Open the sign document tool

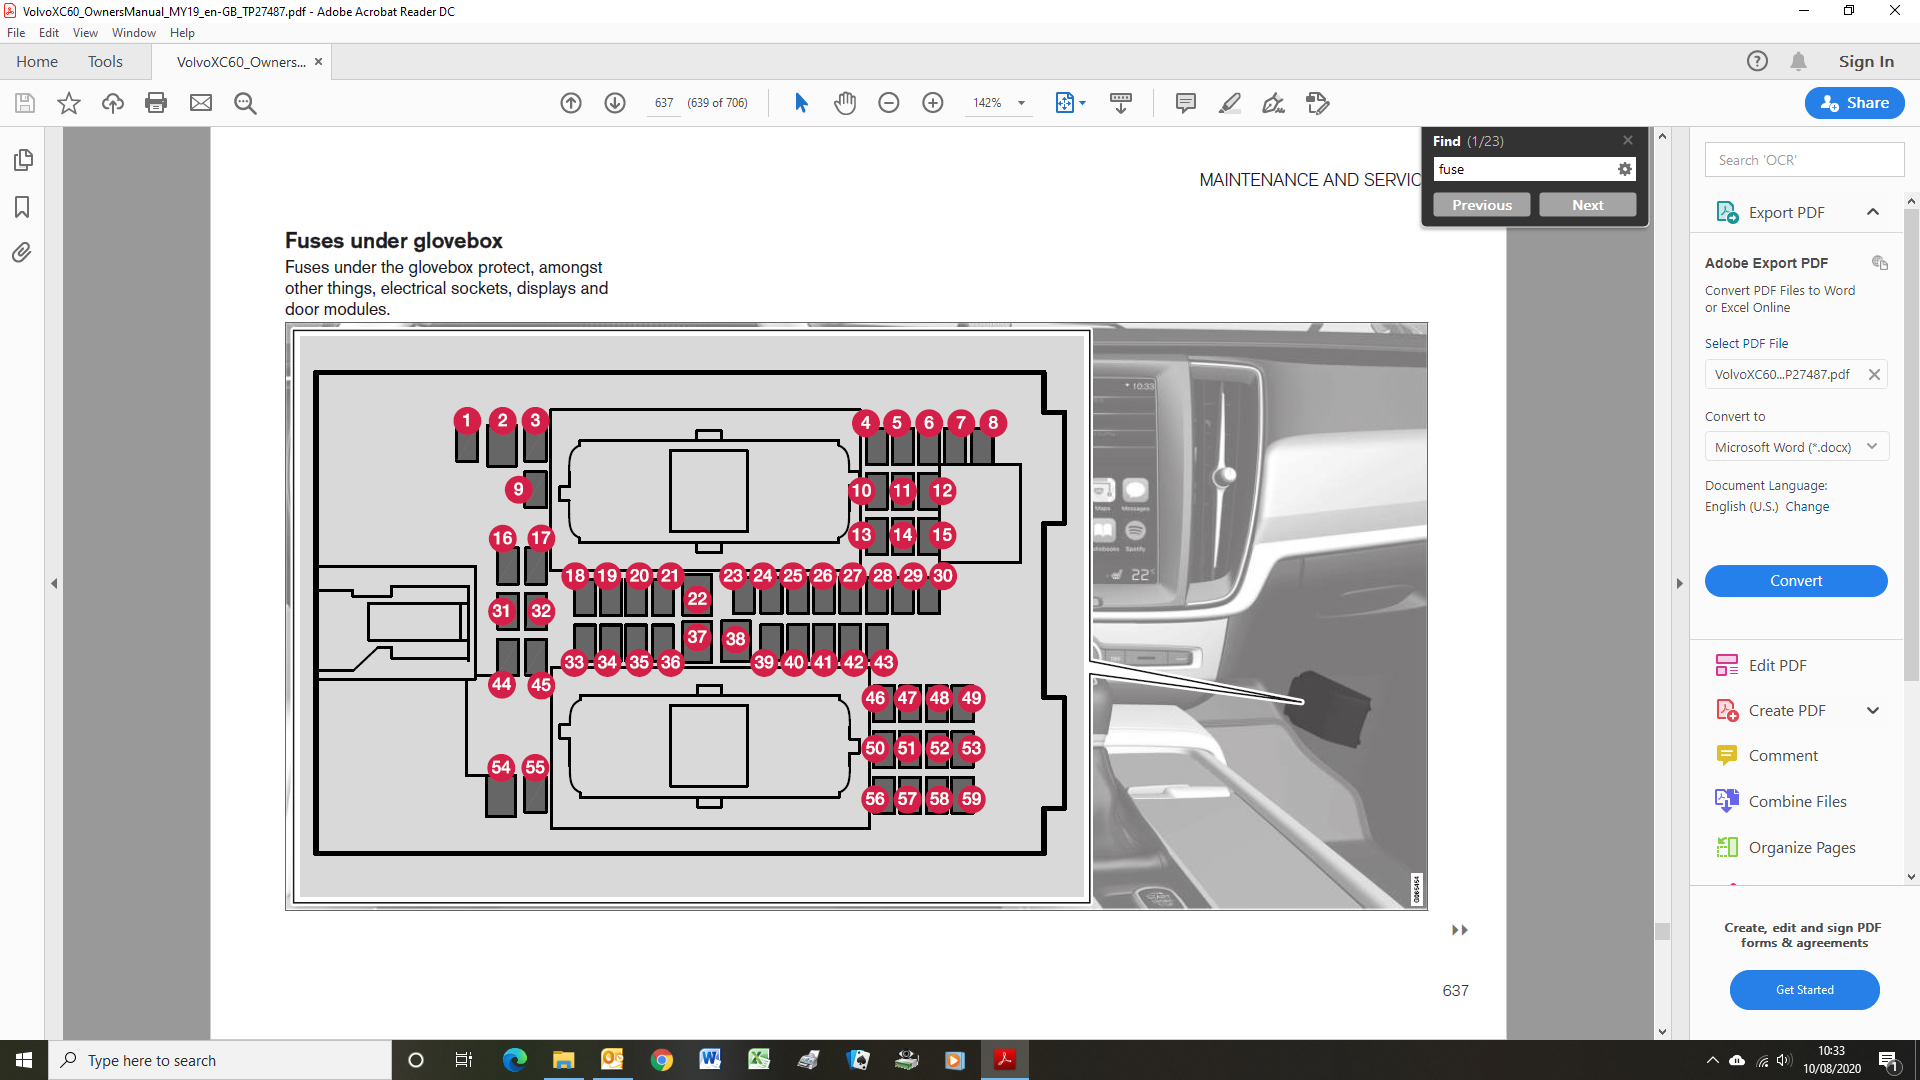(x=1273, y=103)
